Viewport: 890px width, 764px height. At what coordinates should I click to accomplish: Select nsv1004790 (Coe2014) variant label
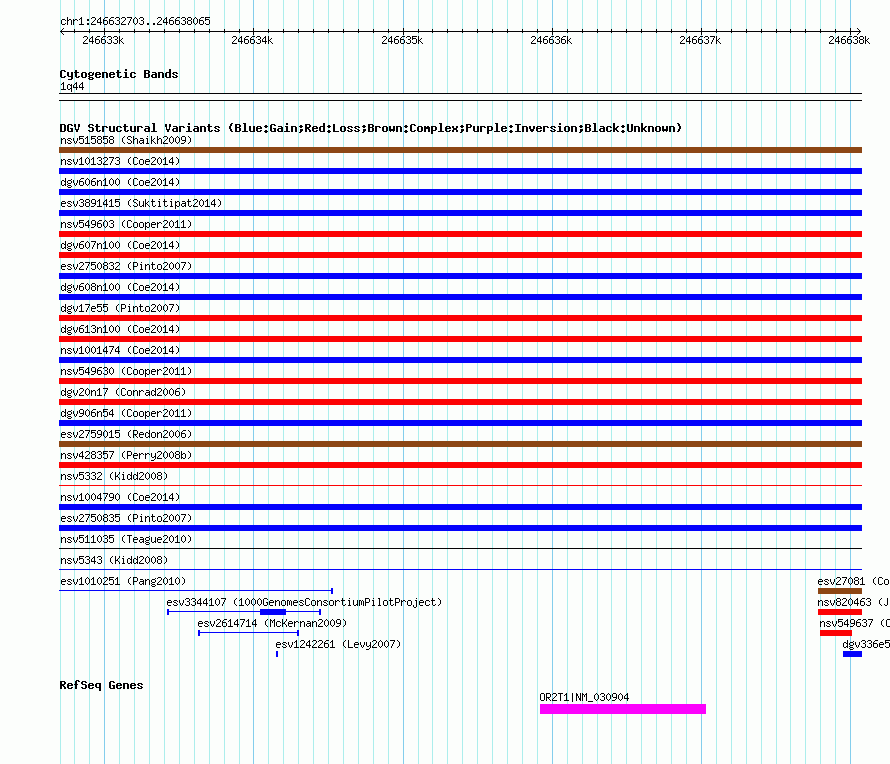[120, 497]
